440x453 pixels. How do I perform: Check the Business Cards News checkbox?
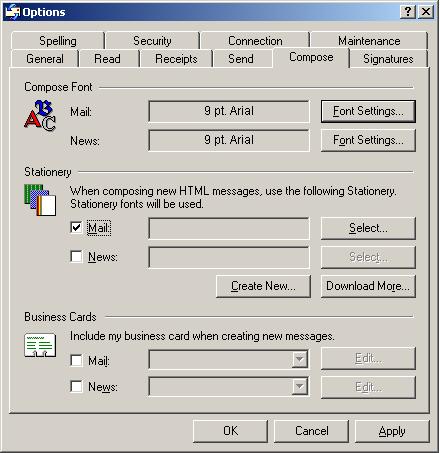point(76,387)
